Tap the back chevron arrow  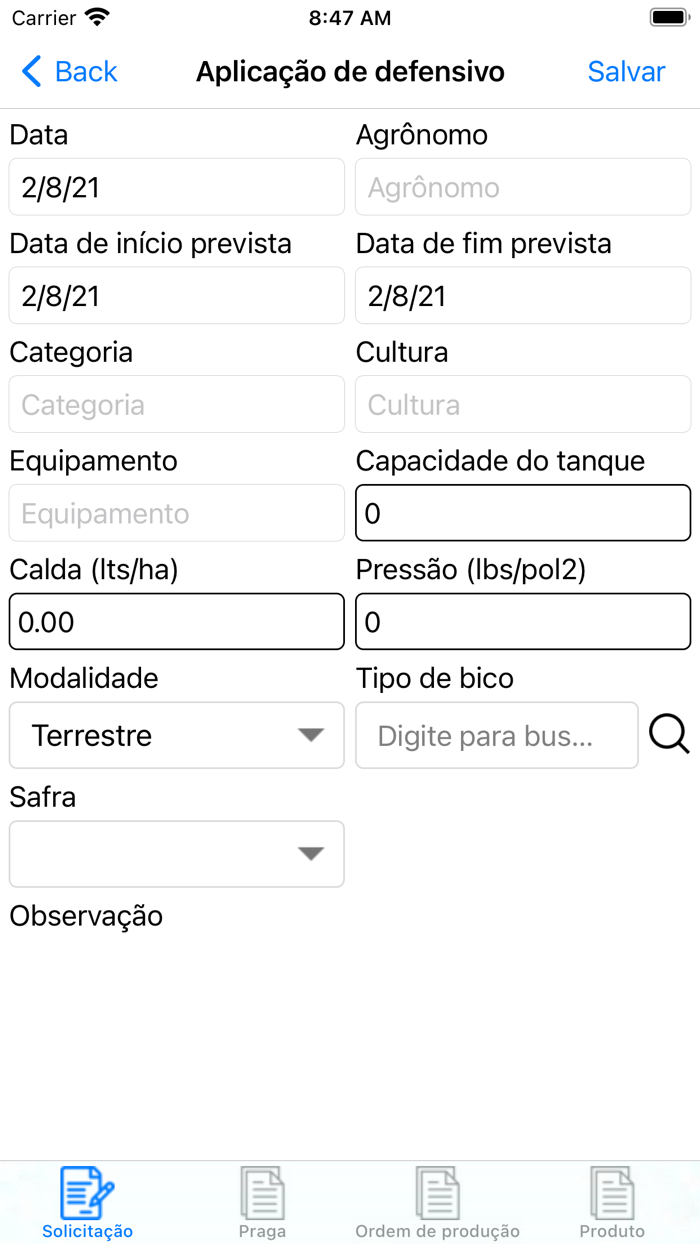29,71
